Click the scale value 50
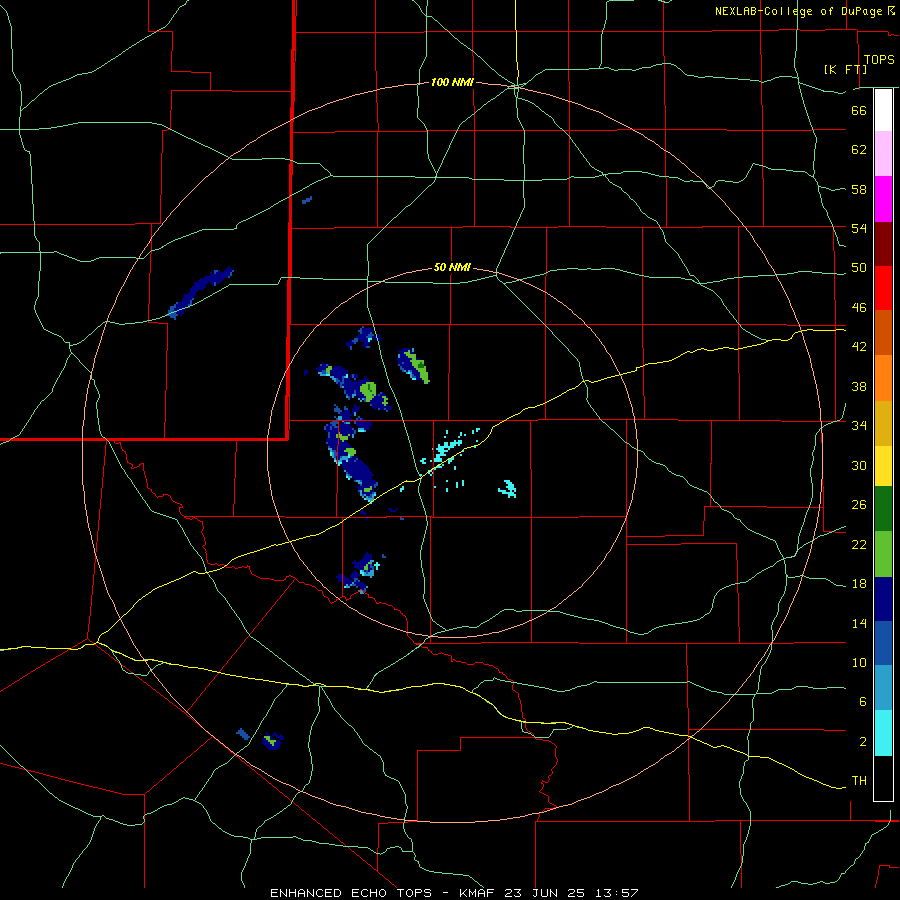Screen dimensions: 900x900 (x=859, y=268)
